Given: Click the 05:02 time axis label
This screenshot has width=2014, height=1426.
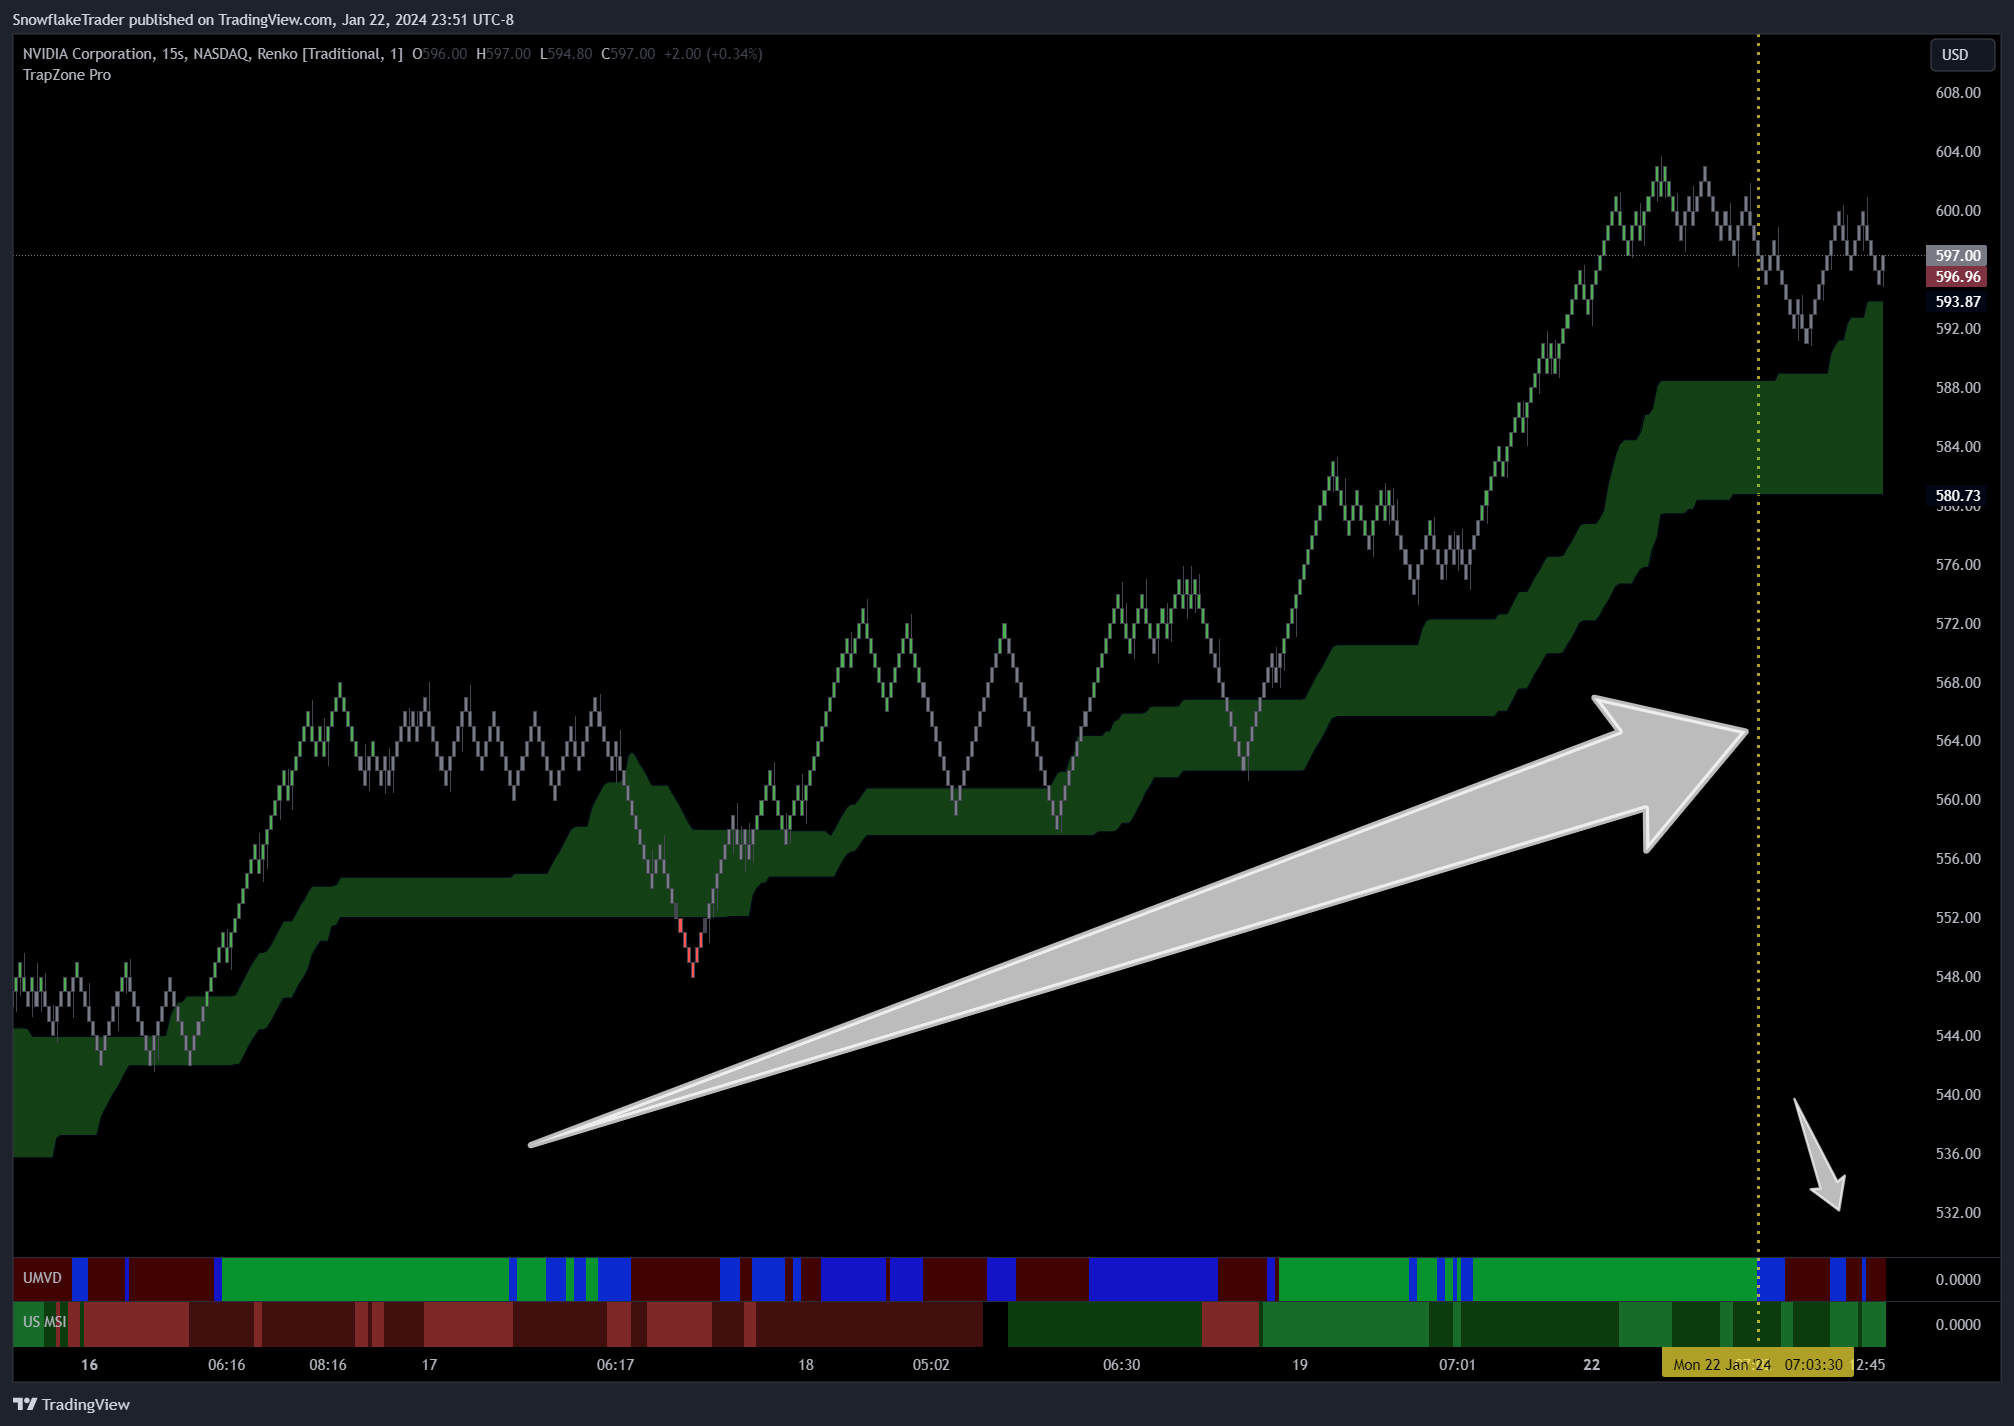Looking at the screenshot, I should (931, 1365).
